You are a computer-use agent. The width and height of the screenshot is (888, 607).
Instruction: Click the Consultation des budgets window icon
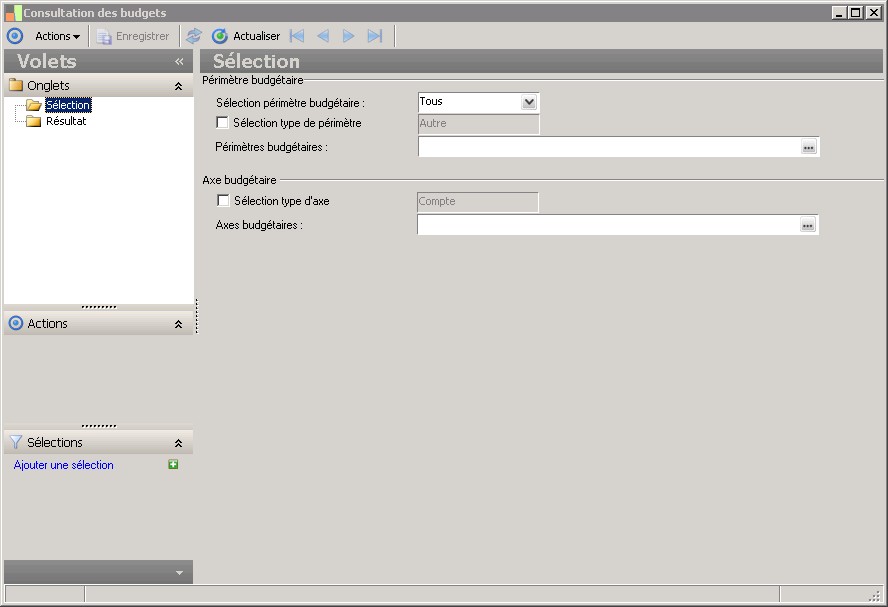[14, 12]
